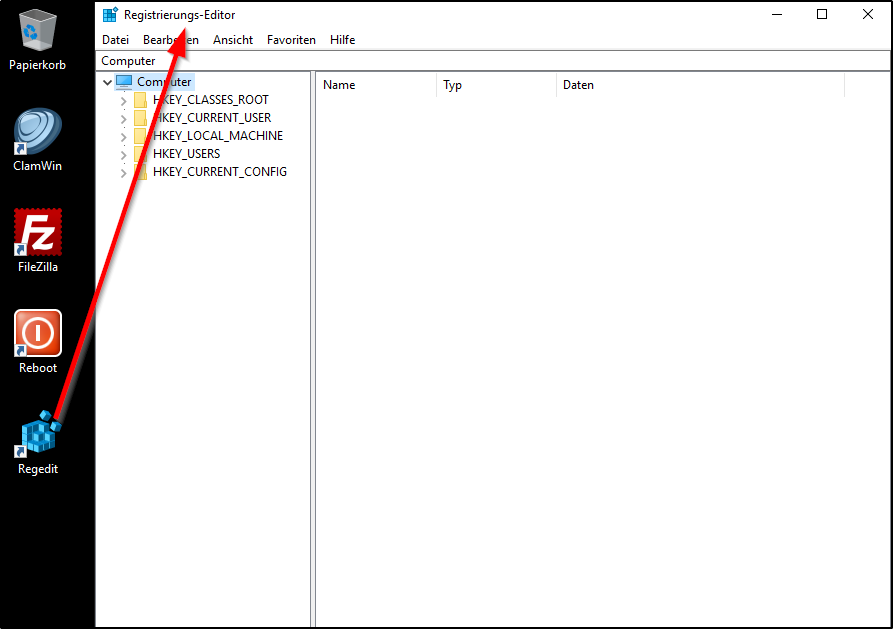This screenshot has height=629, width=893.
Task: Select the Computer label in tree
Action: (164, 82)
